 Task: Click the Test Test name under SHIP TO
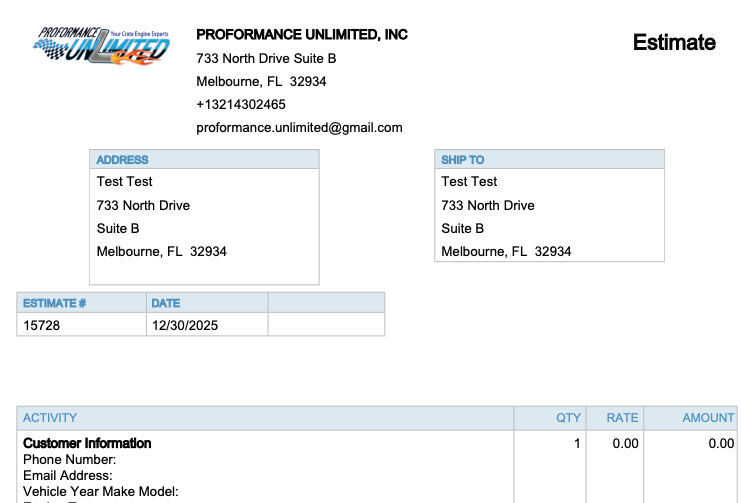[469, 182]
